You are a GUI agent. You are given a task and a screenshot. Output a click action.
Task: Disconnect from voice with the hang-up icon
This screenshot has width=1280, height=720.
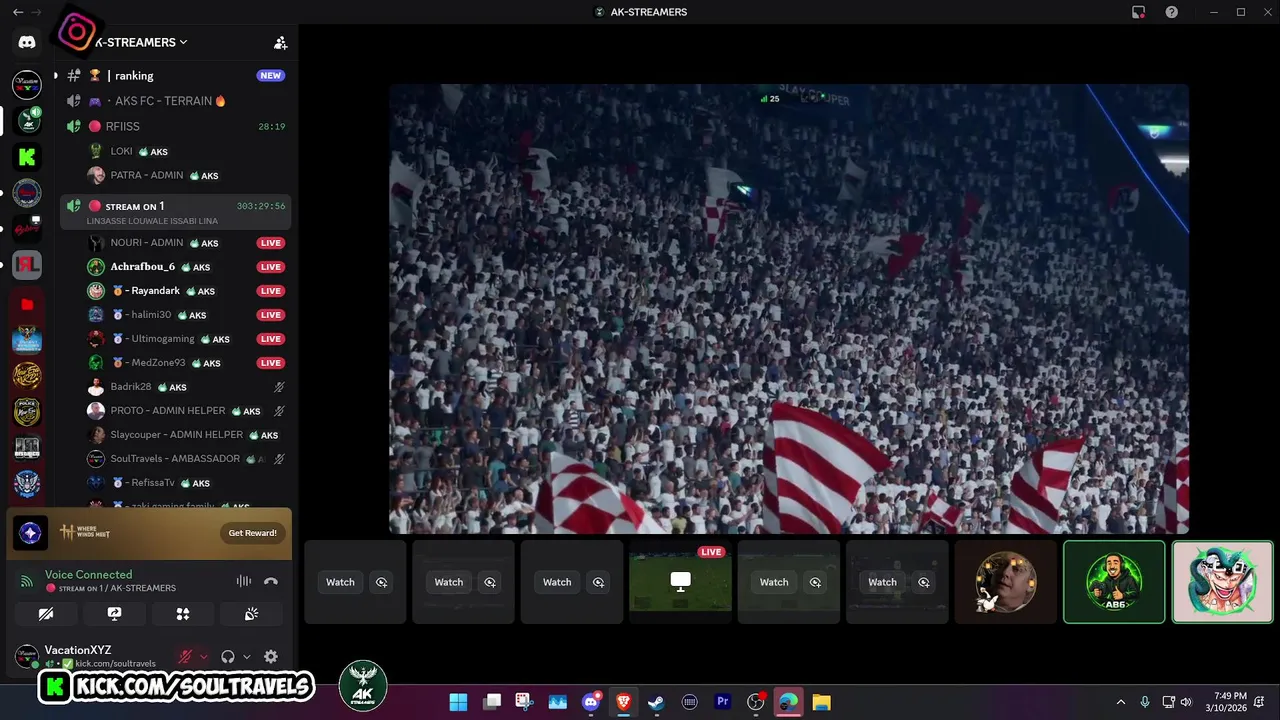click(270, 581)
